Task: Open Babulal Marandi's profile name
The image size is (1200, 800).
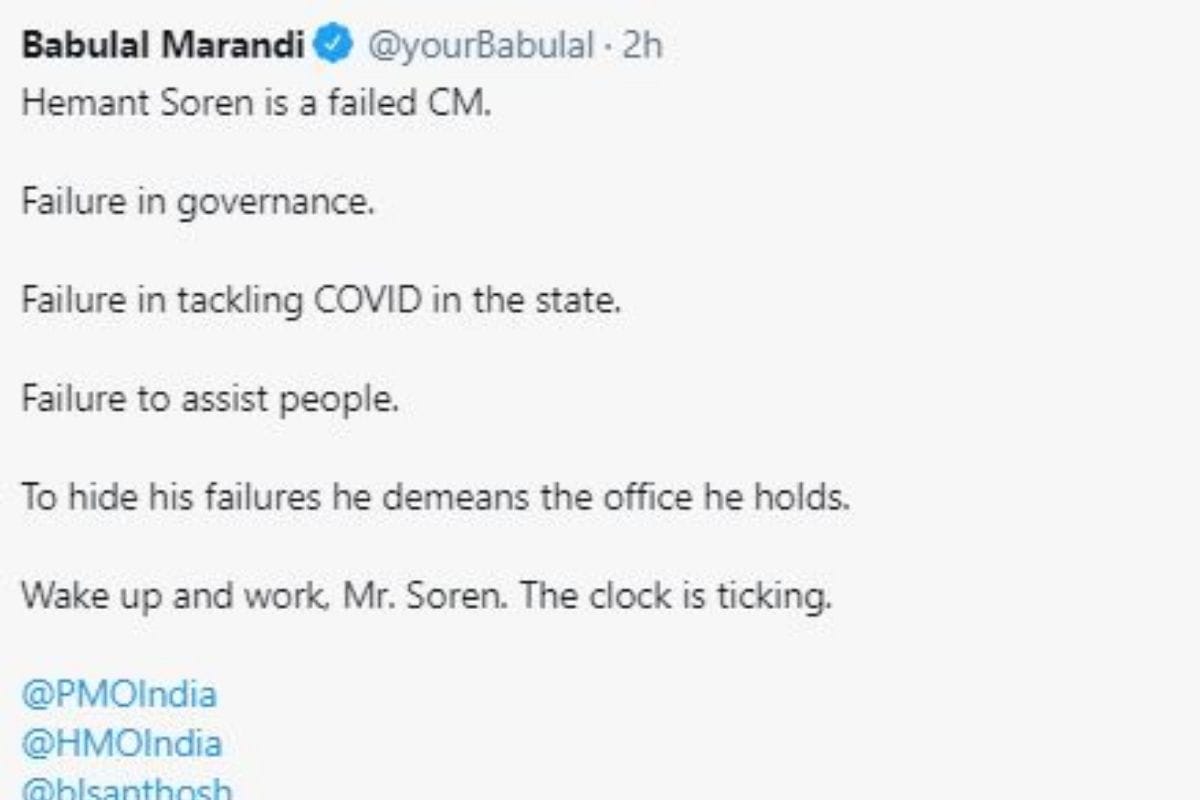Action: [163, 46]
